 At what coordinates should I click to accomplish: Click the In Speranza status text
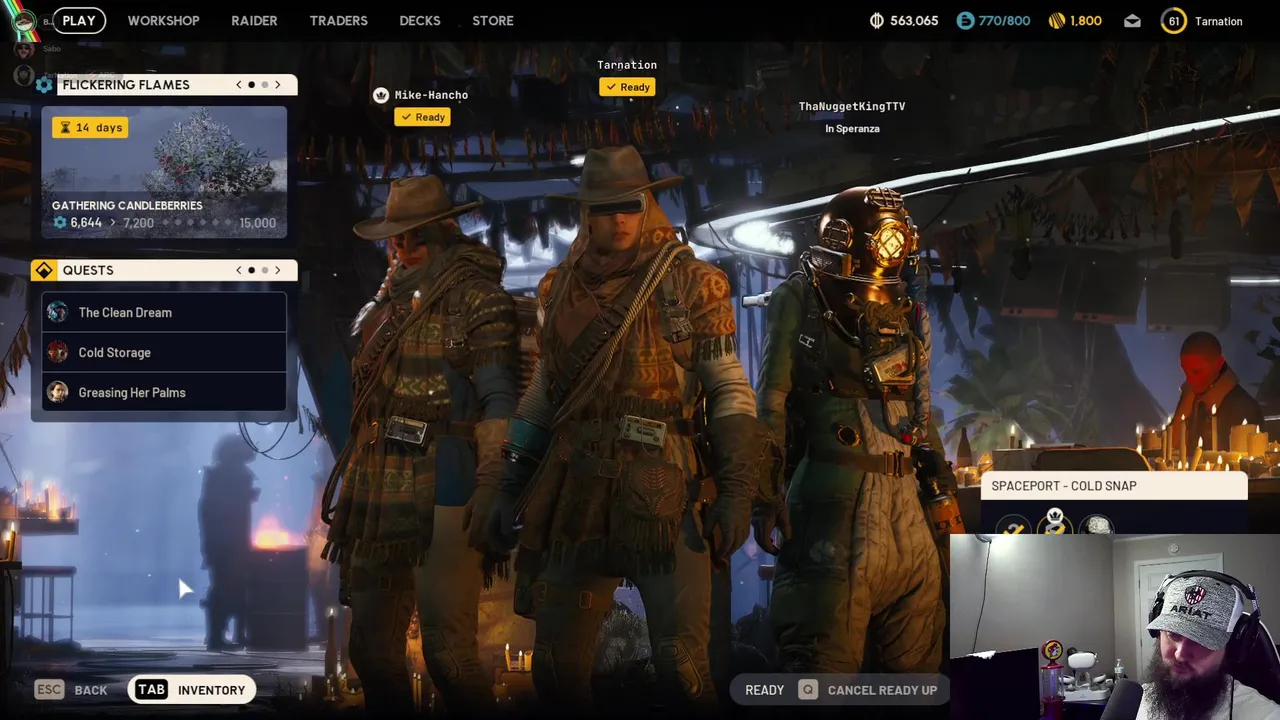(852, 128)
